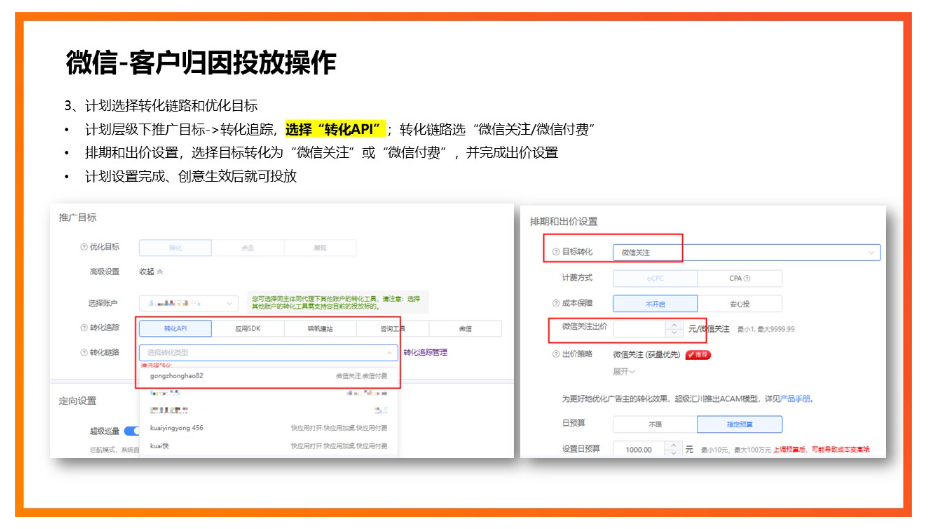Select 转化 as 优化目标
Viewport: 929px width, 529px height.
click(x=175, y=248)
